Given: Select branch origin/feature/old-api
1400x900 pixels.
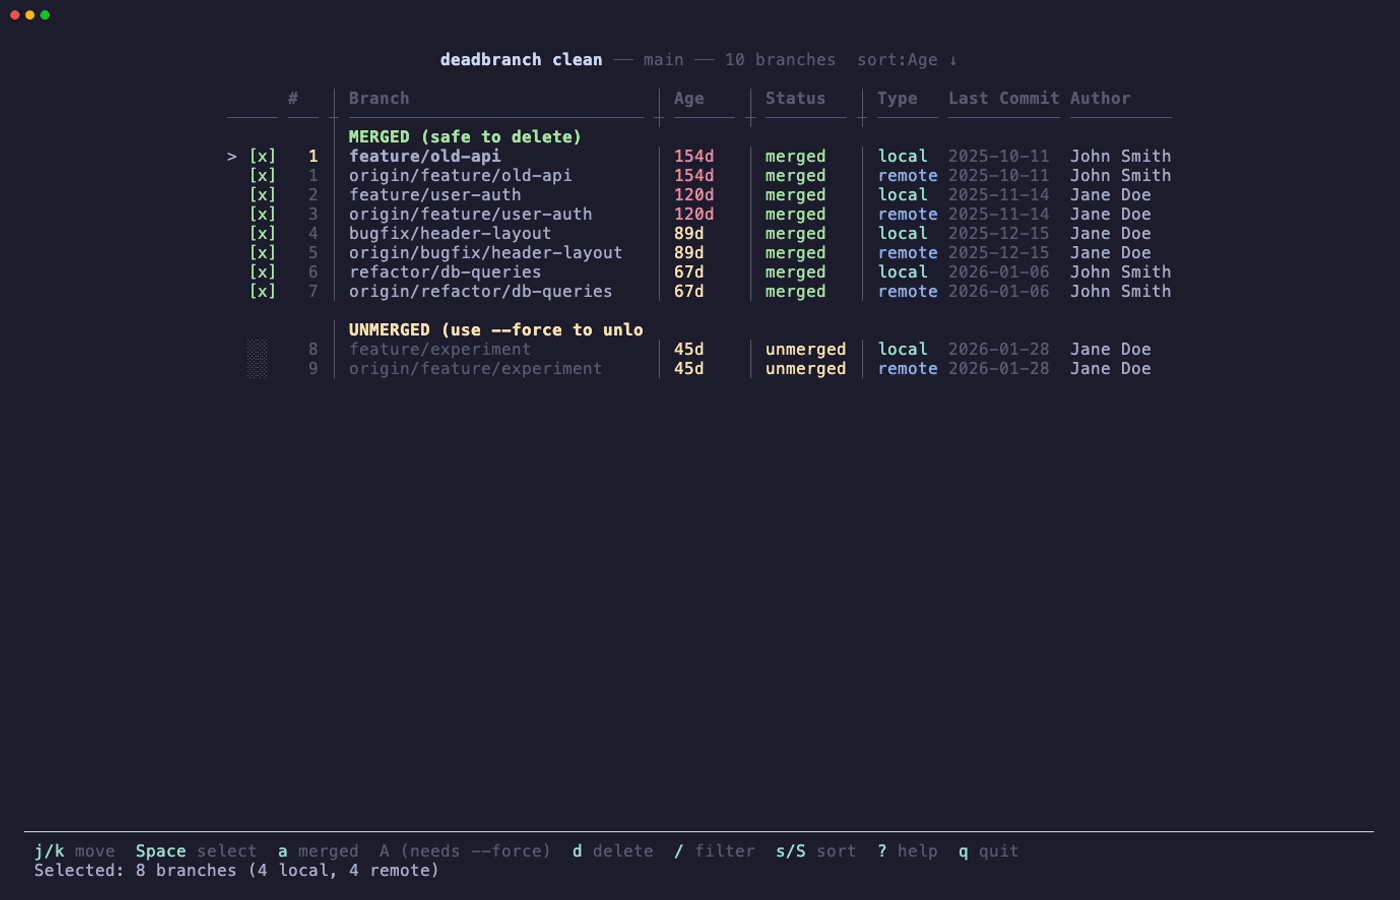Looking at the screenshot, I should coord(460,175).
